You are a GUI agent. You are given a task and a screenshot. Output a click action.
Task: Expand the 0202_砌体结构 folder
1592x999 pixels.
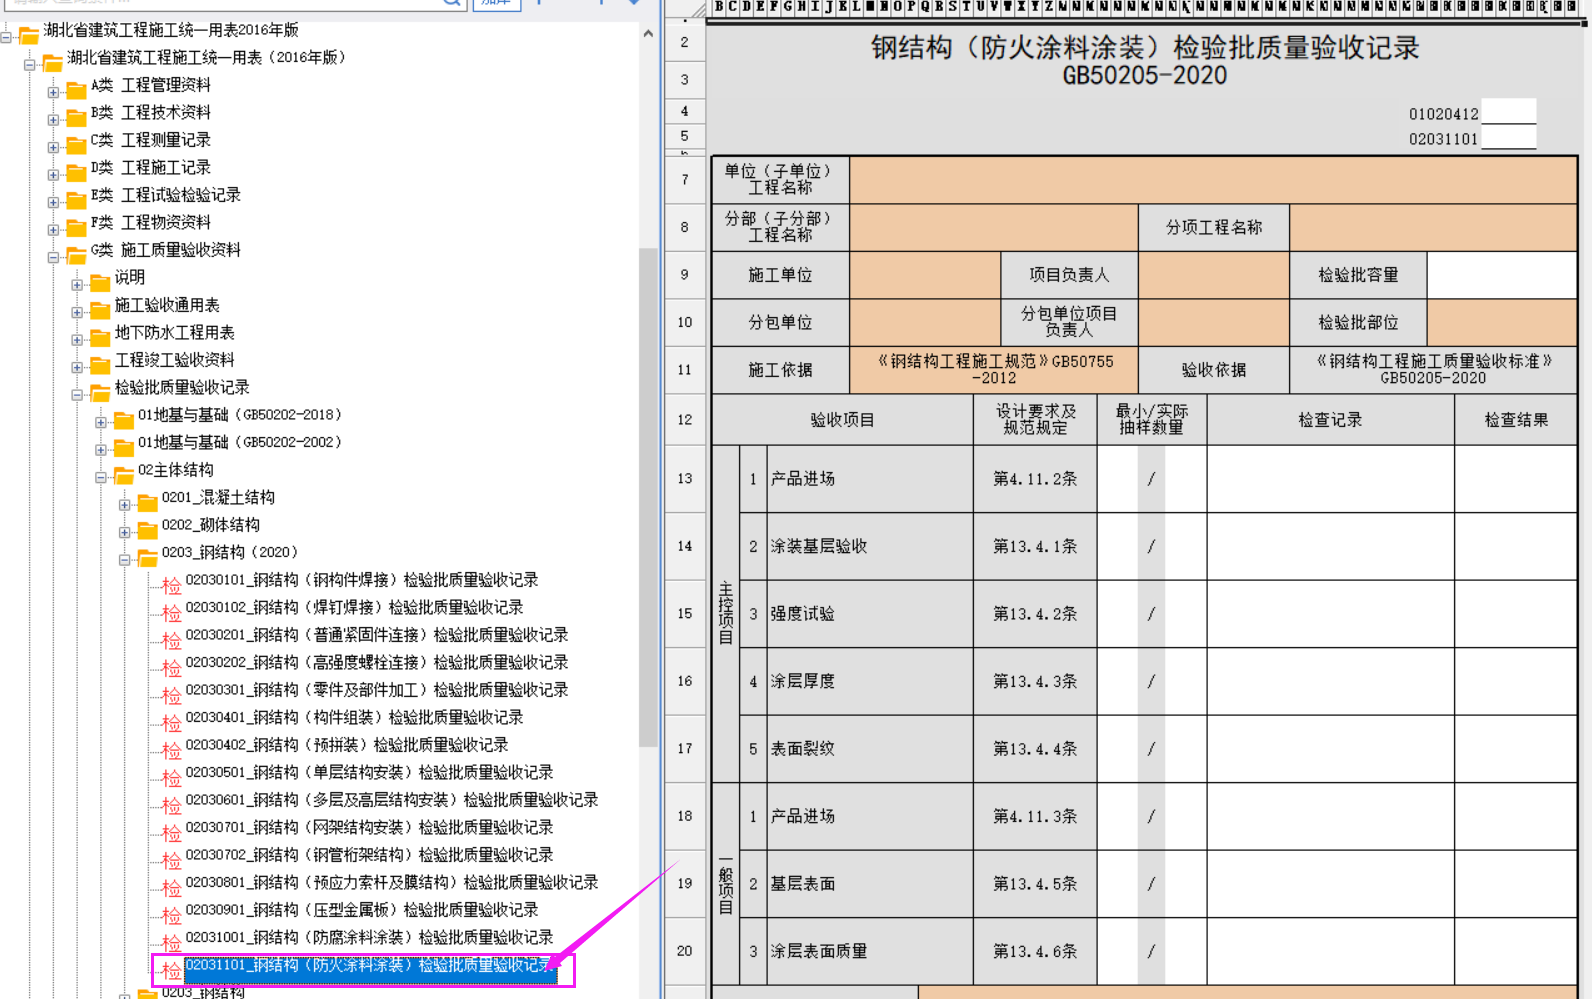(125, 532)
